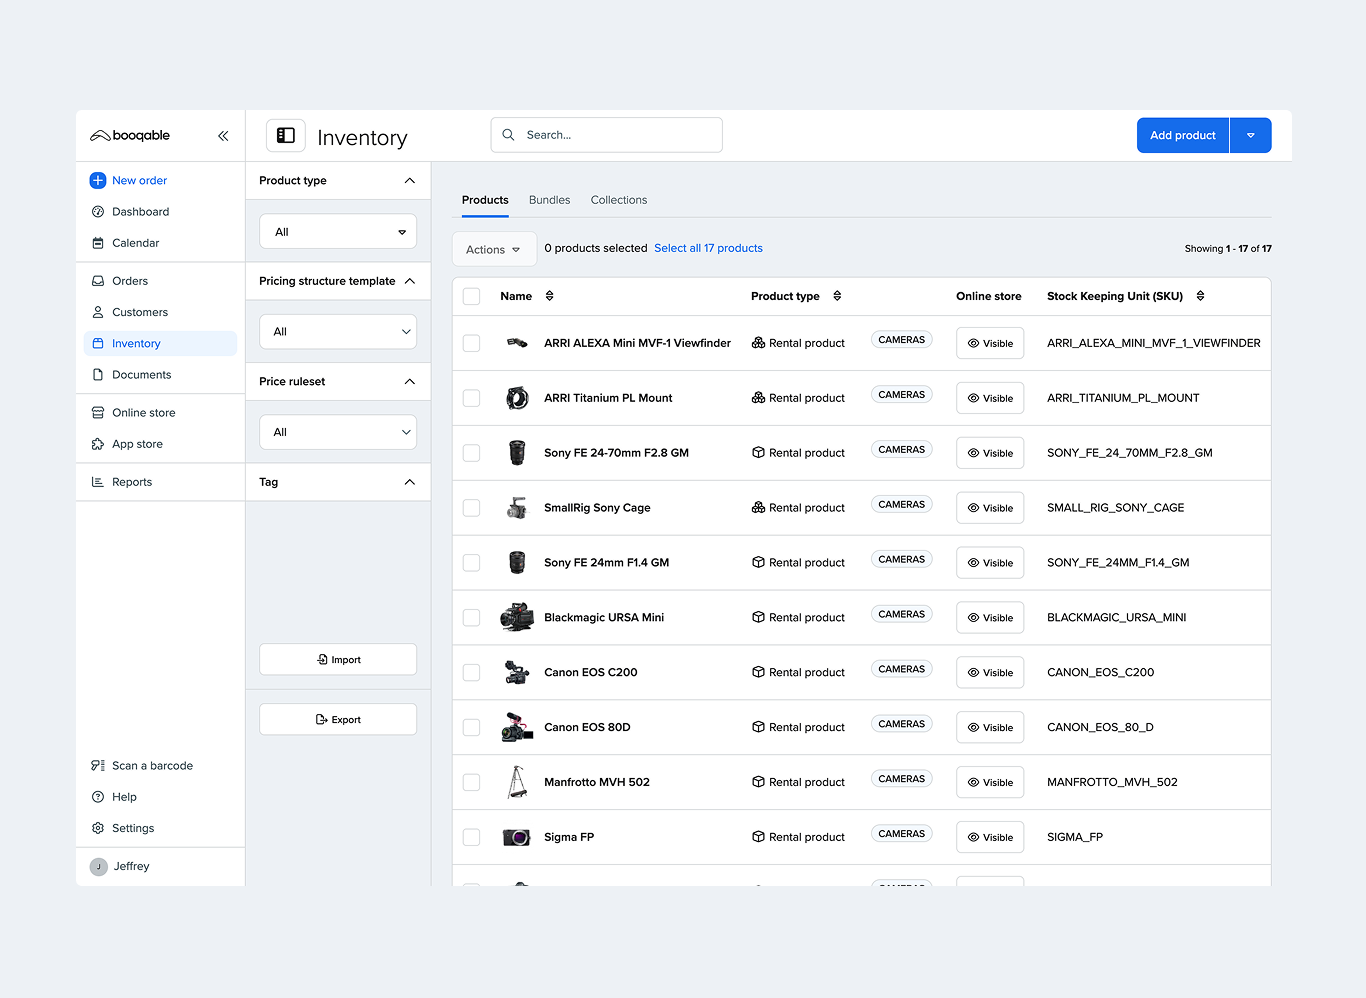Screen dimensions: 1366x998
Task: Open the Add product split-button dropdown arrow
Action: point(1250,134)
